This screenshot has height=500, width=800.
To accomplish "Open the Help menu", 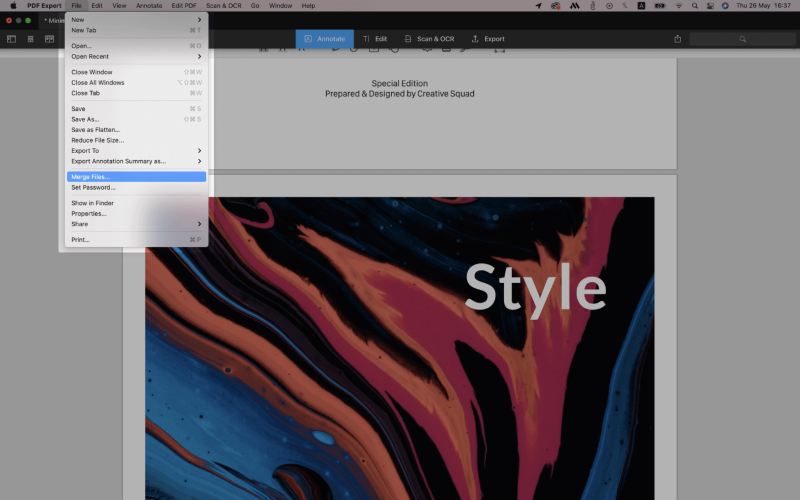I will [308, 6].
